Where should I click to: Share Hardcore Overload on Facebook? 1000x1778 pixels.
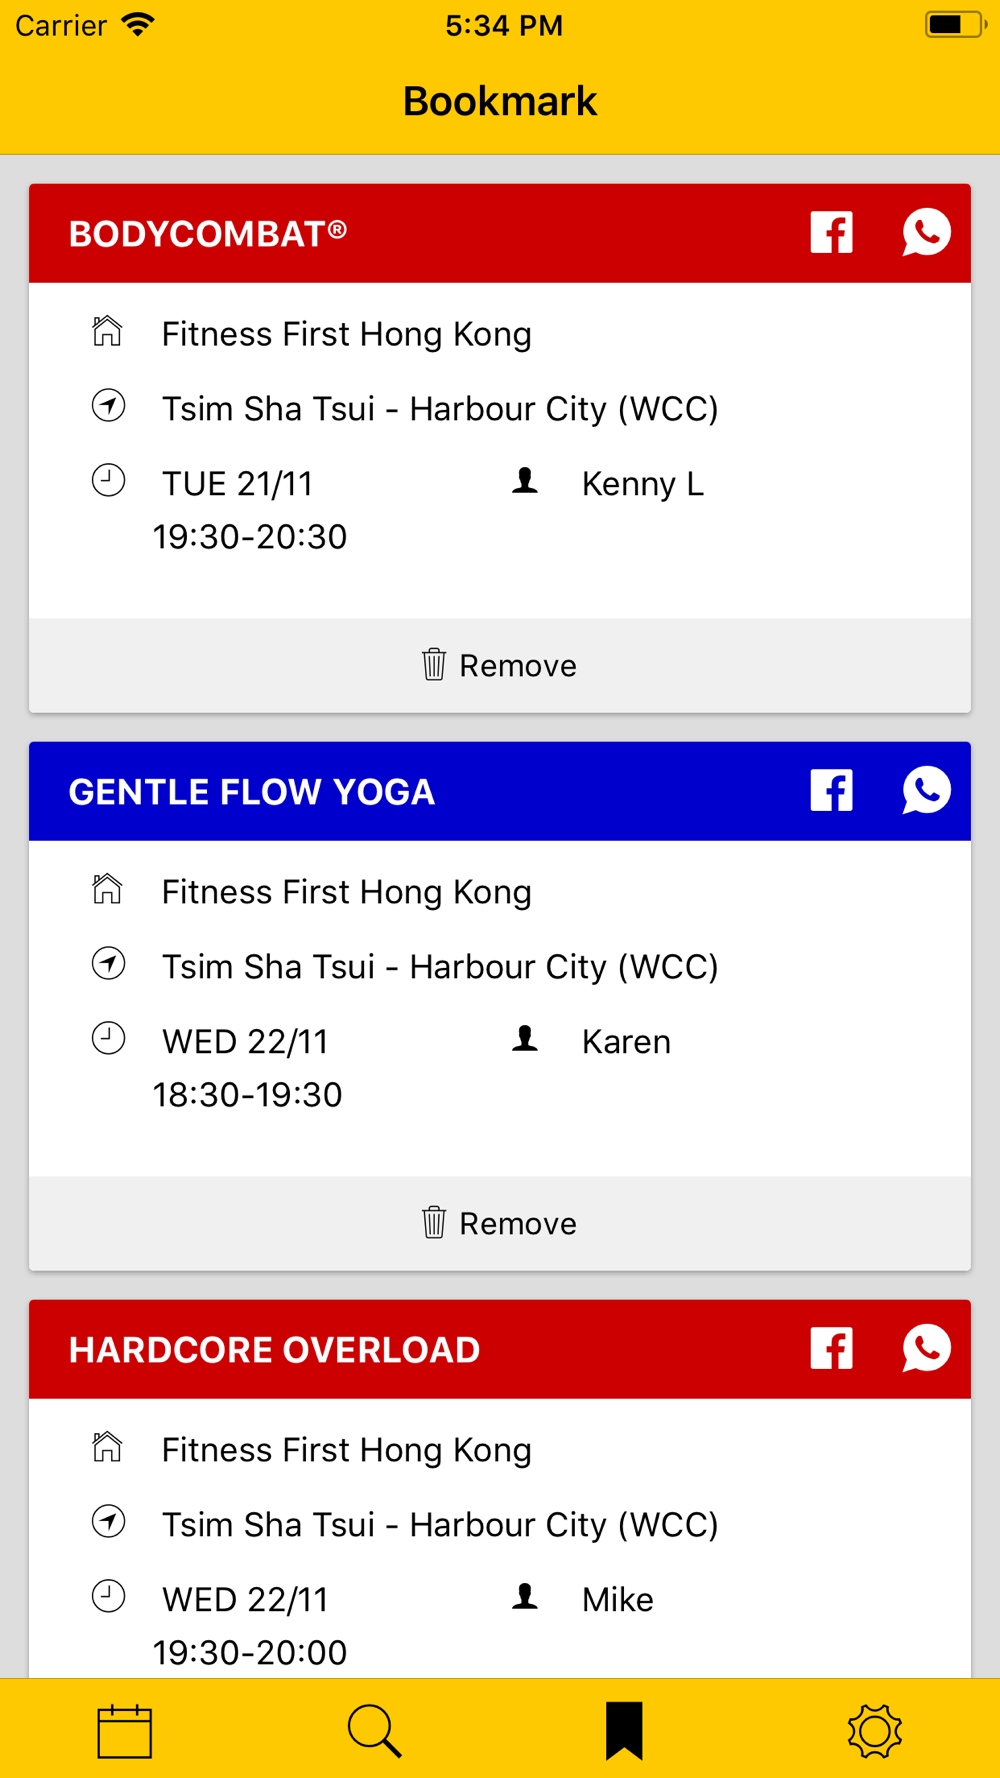[831, 1349]
